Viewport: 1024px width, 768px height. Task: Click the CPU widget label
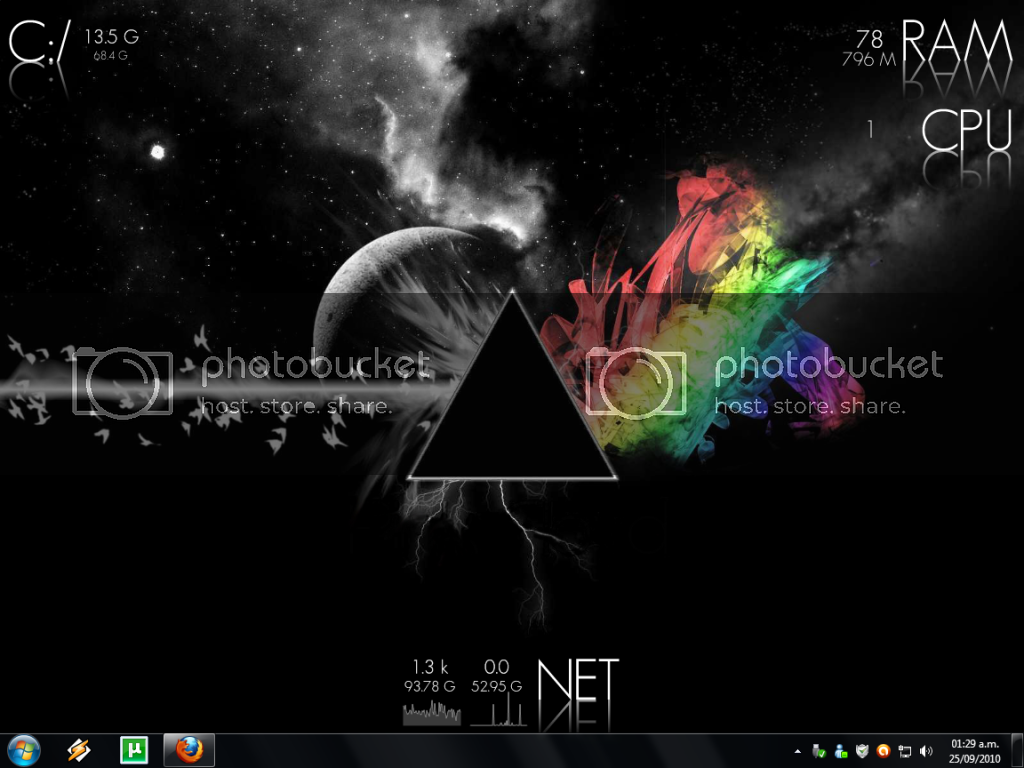966,130
